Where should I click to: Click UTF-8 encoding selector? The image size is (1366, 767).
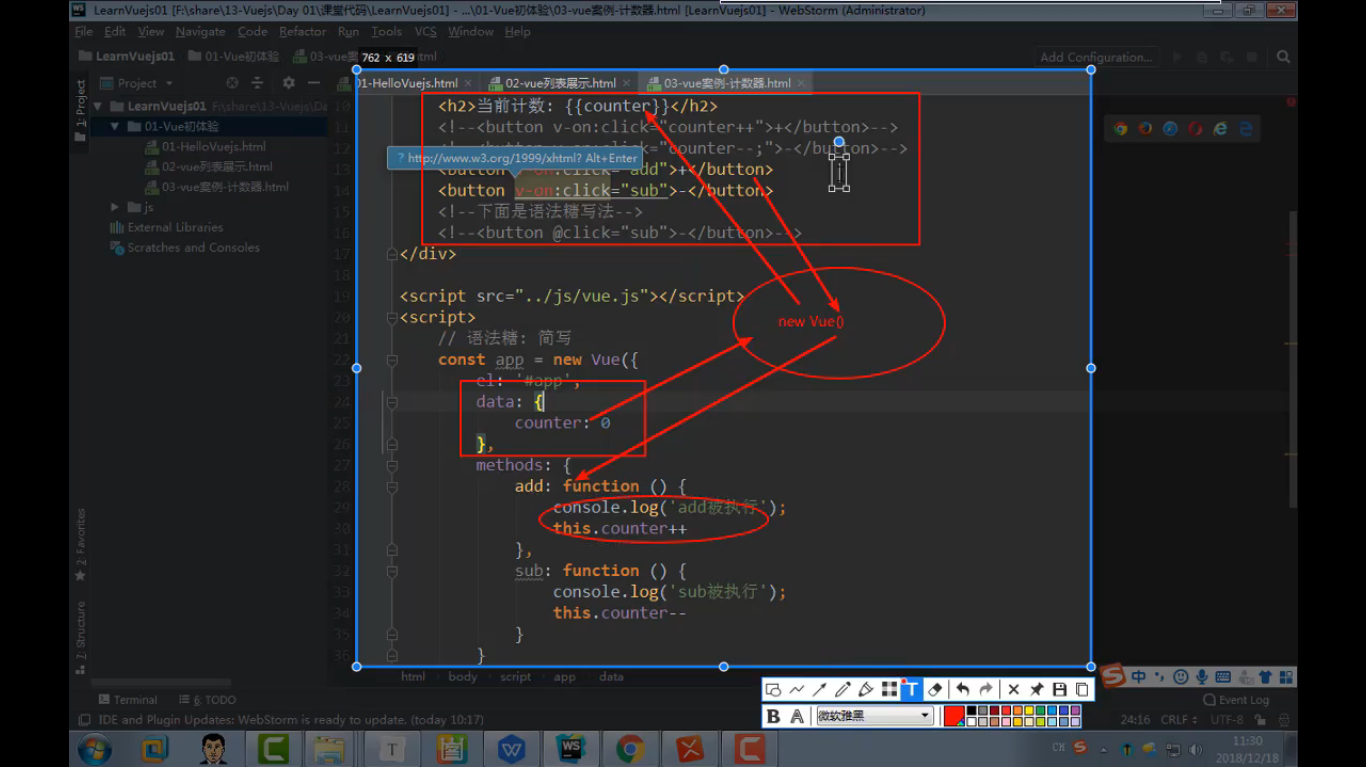[1227, 719]
